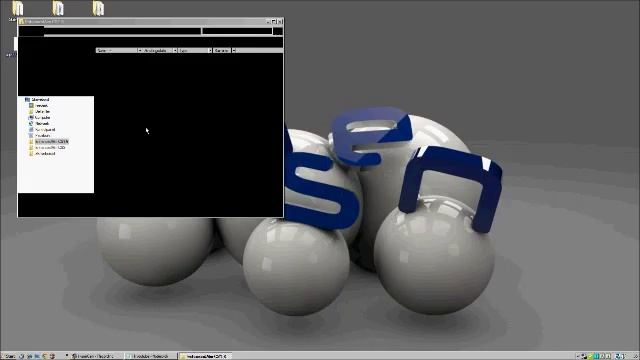Screen dimensions: 640x360
Task: Open the Size column filter dropdown arrow
Action: pos(234,50)
